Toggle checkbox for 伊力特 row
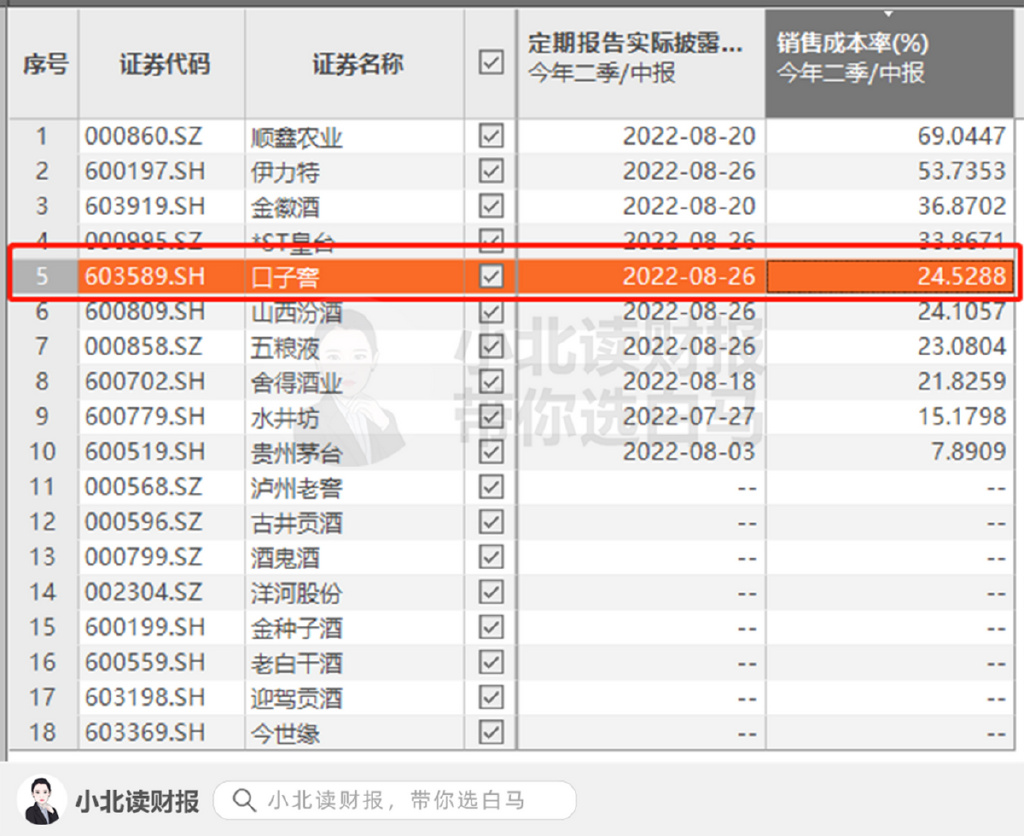This screenshot has width=1024, height=836. tap(491, 171)
